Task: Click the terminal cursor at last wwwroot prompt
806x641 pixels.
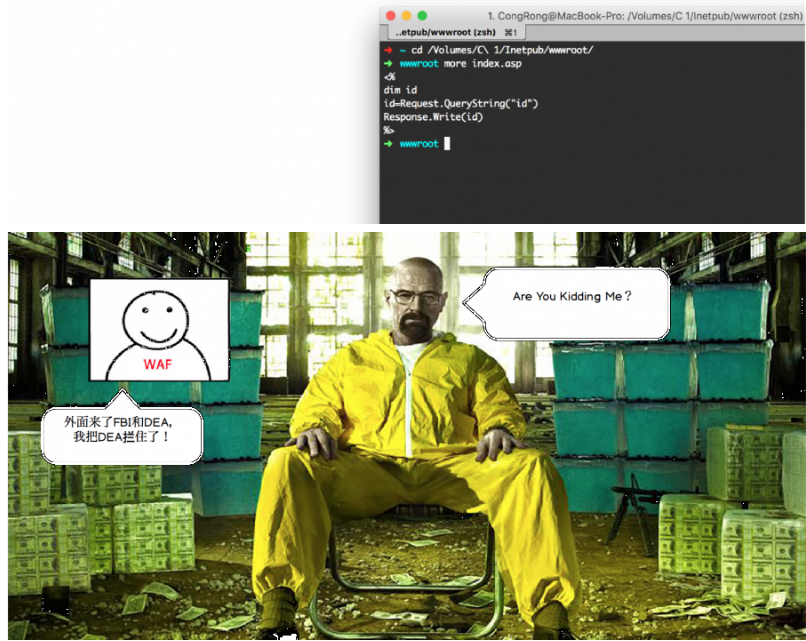Action: [x=447, y=143]
